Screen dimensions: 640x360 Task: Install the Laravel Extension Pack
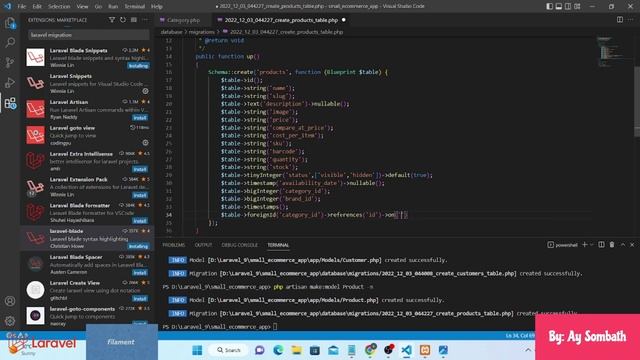tap(140, 195)
